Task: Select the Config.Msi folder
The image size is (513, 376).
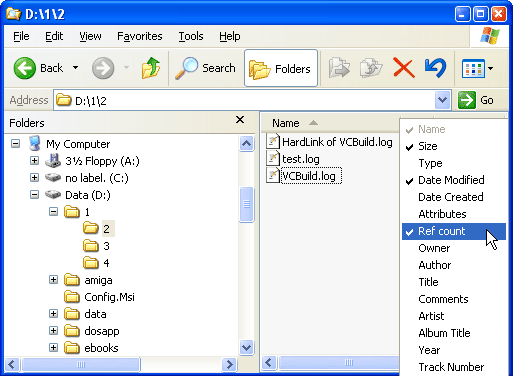Action: tap(109, 297)
